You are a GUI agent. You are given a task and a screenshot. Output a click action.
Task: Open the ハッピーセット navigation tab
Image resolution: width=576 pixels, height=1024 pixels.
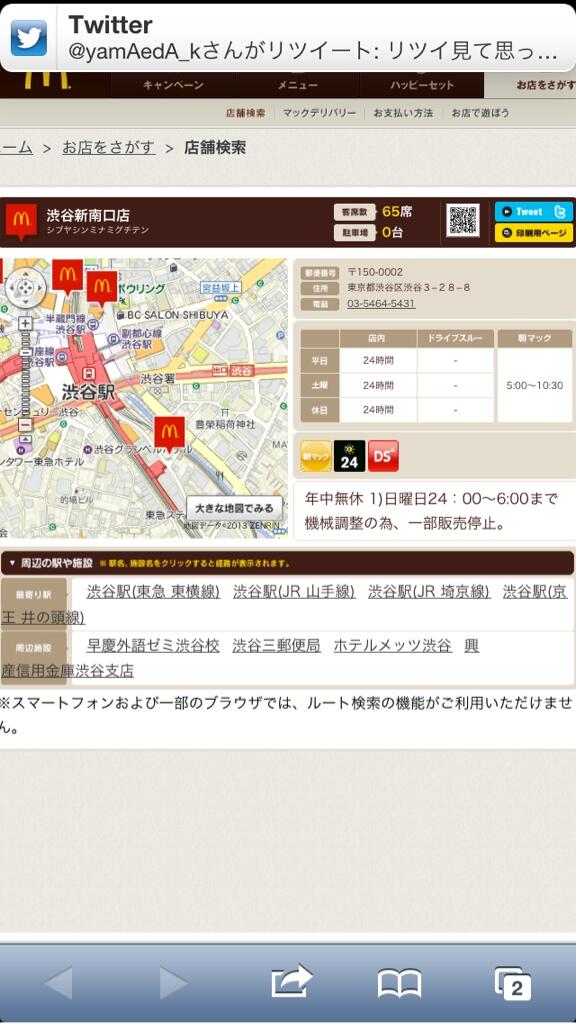pyautogui.click(x=422, y=85)
